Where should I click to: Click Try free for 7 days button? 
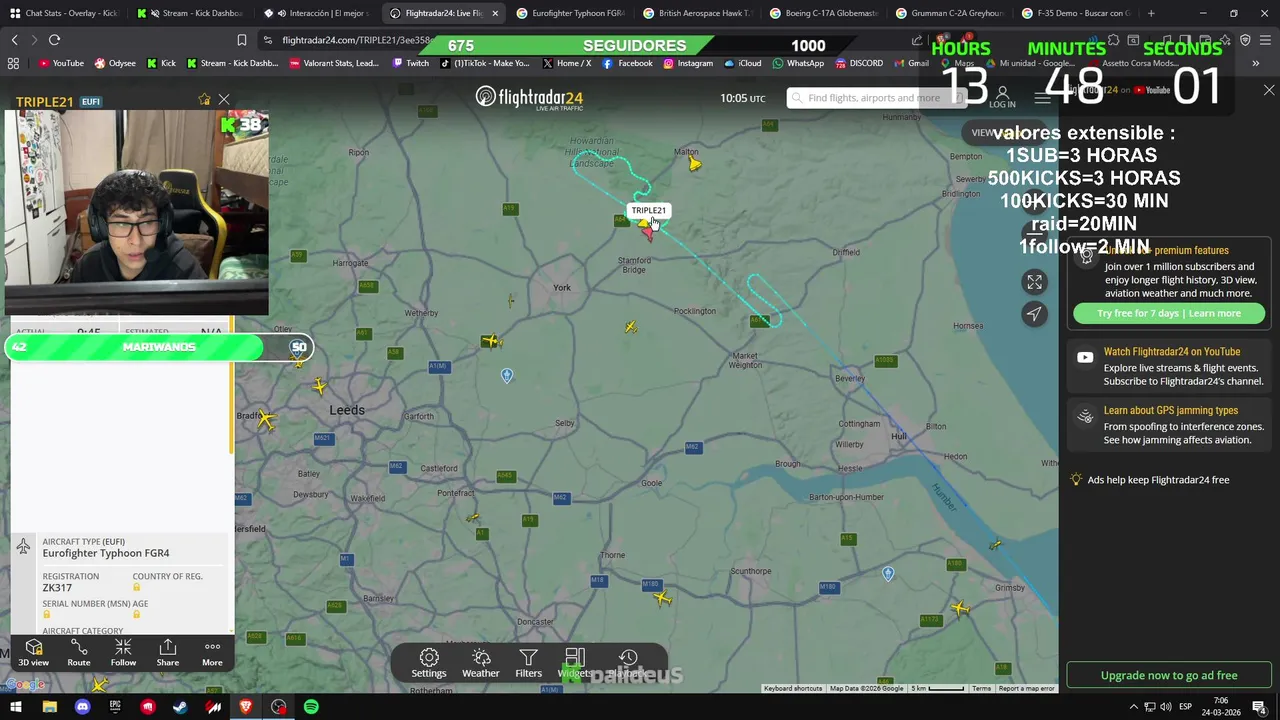pyautogui.click(x=1169, y=313)
